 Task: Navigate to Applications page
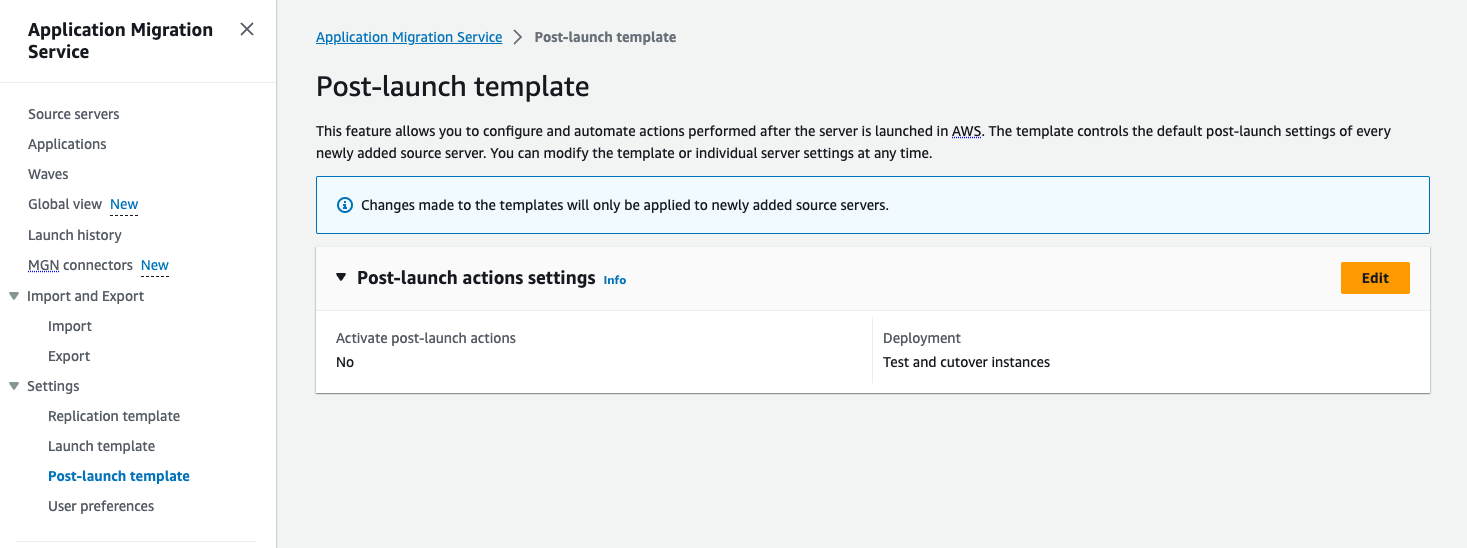(67, 144)
